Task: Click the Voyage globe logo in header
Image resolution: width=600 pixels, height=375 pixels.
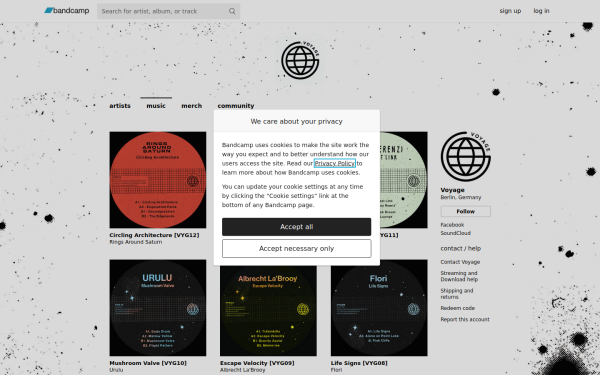Action: pos(300,60)
